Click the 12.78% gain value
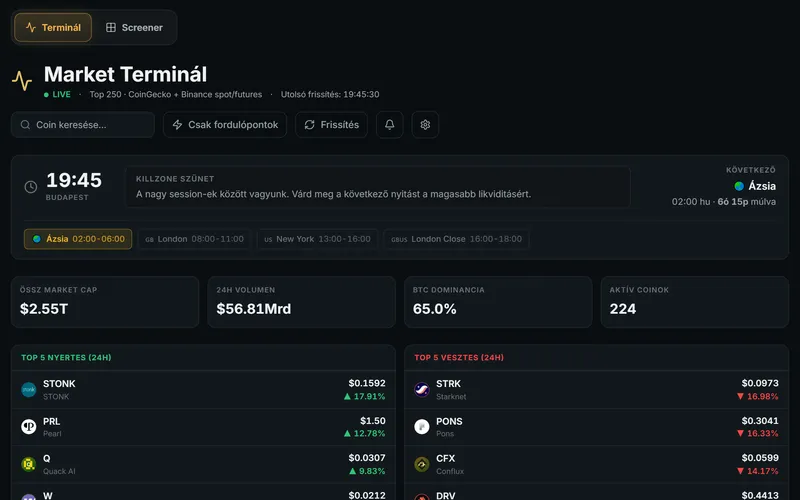This screenshot has width=800, height=500. point(365,434)
